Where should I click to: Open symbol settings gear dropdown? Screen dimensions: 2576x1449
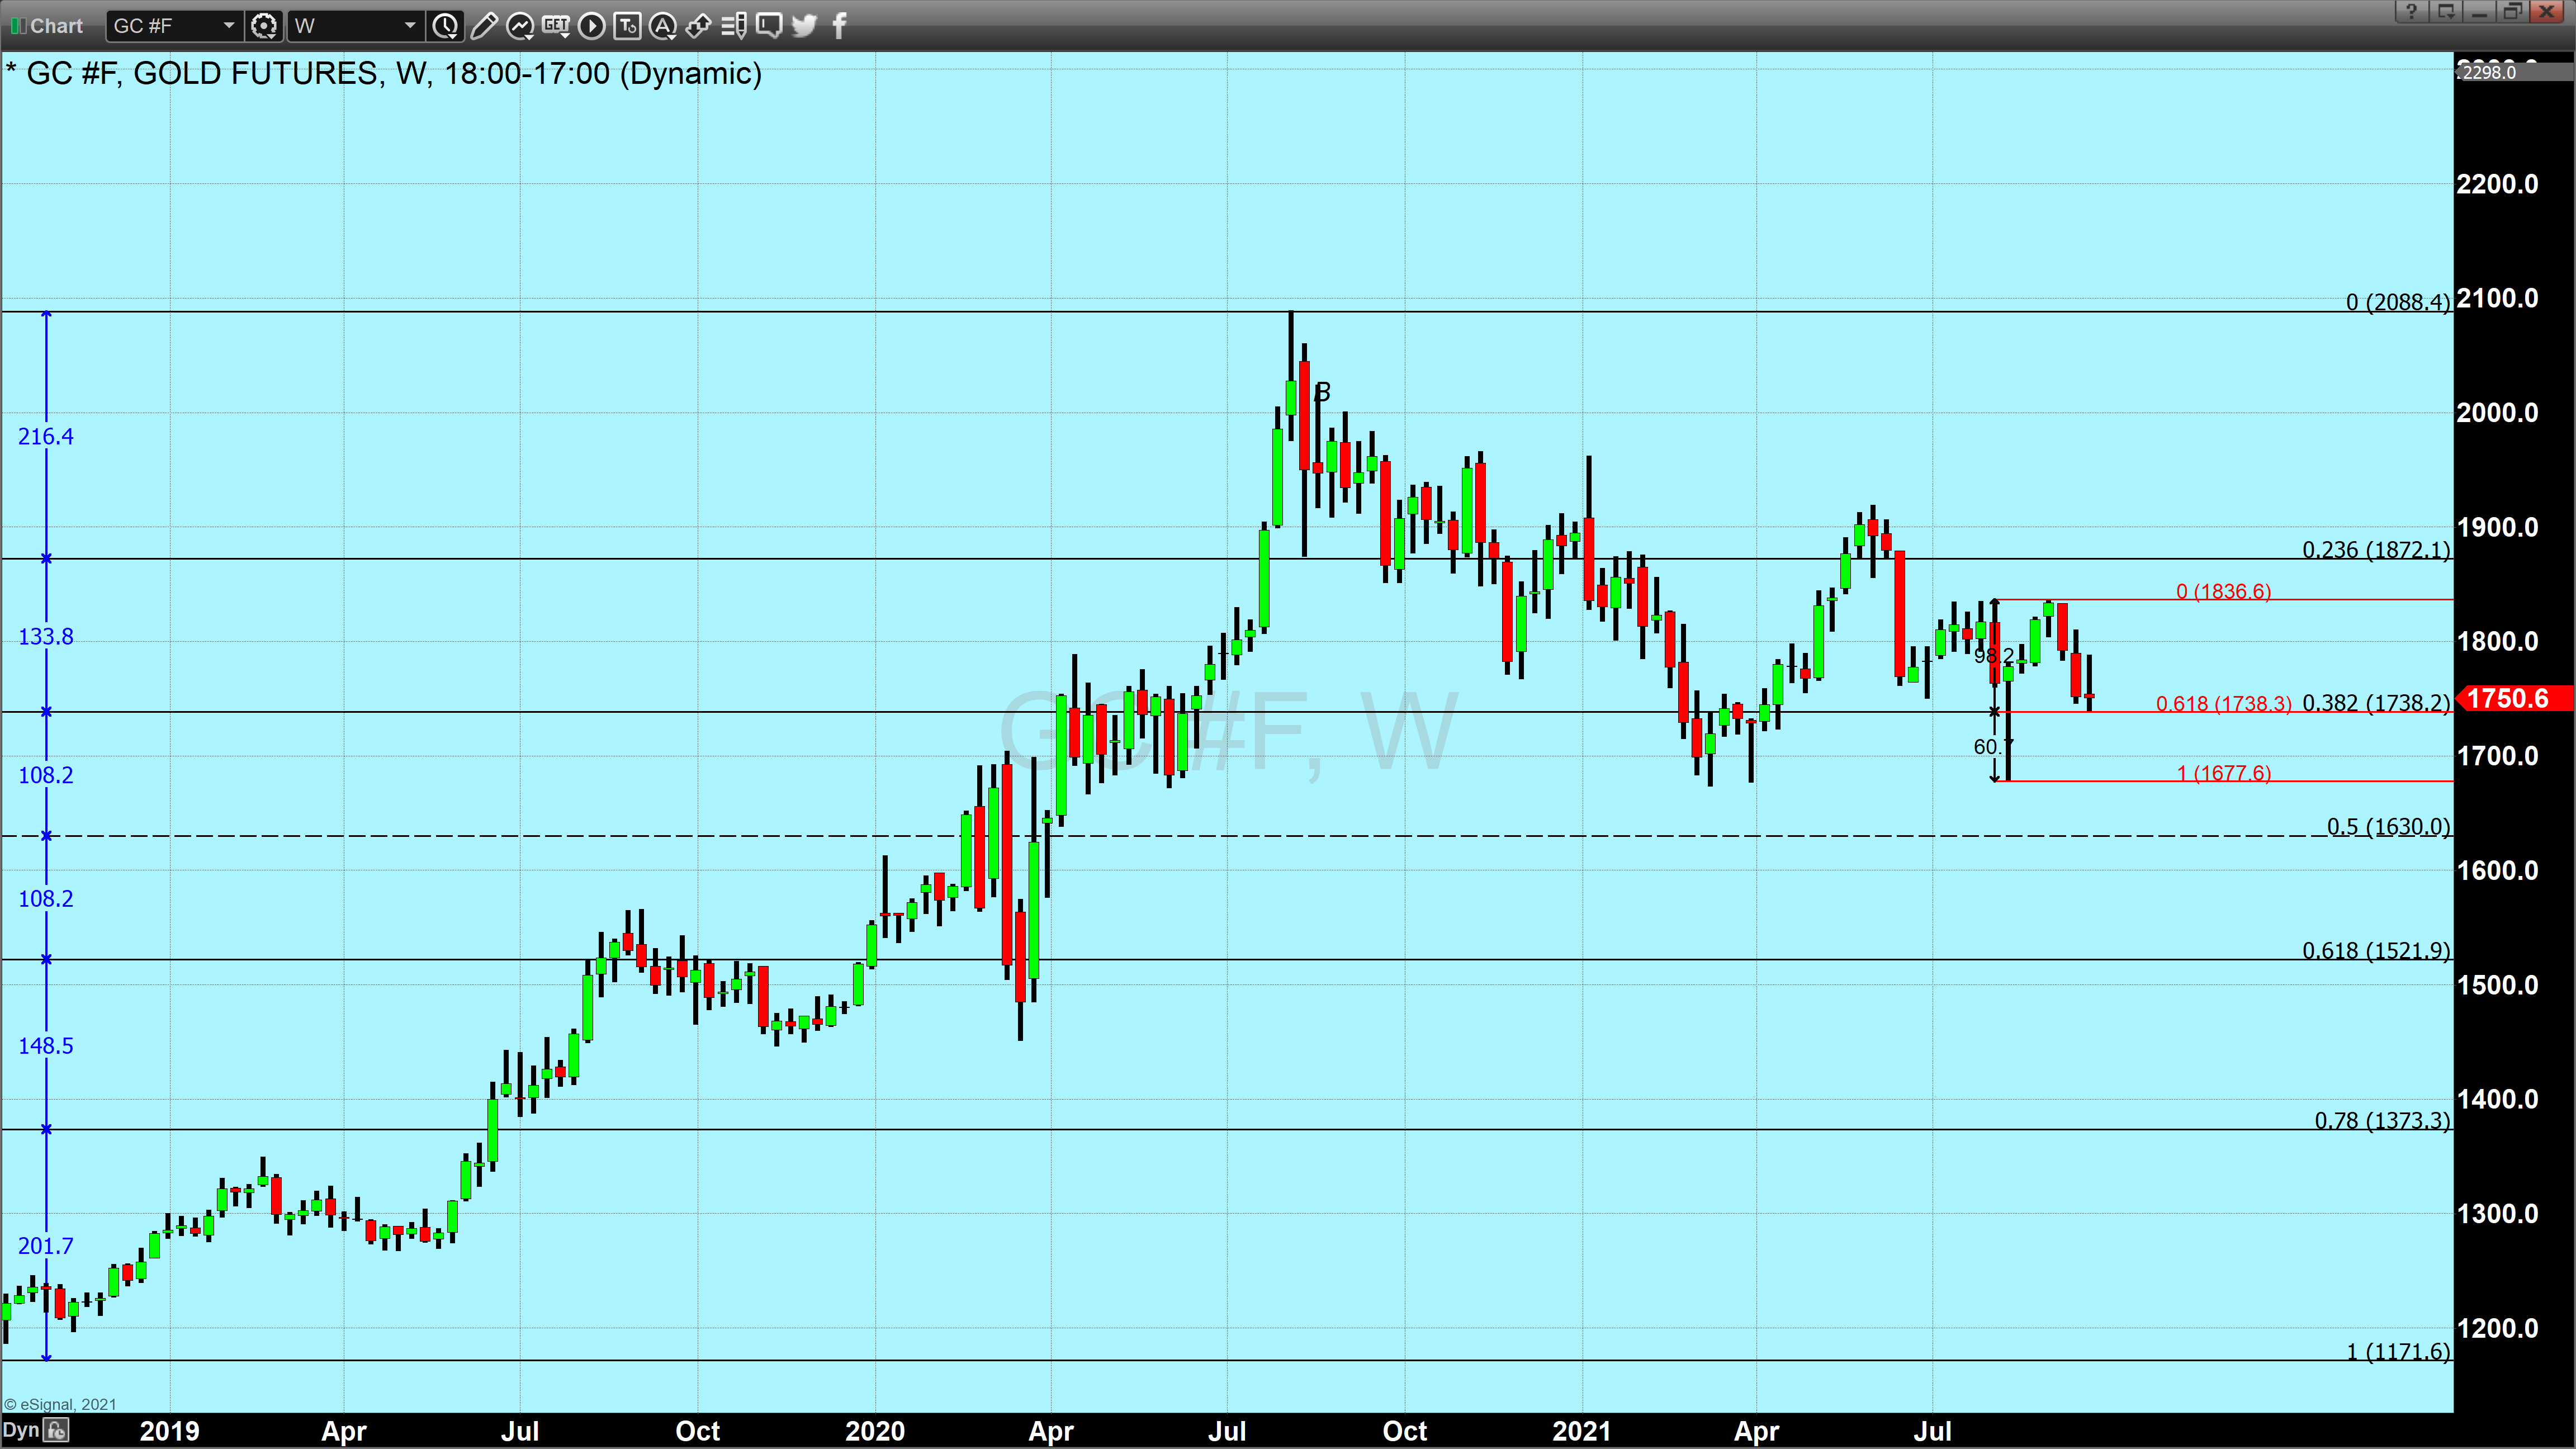click(264, 26)
